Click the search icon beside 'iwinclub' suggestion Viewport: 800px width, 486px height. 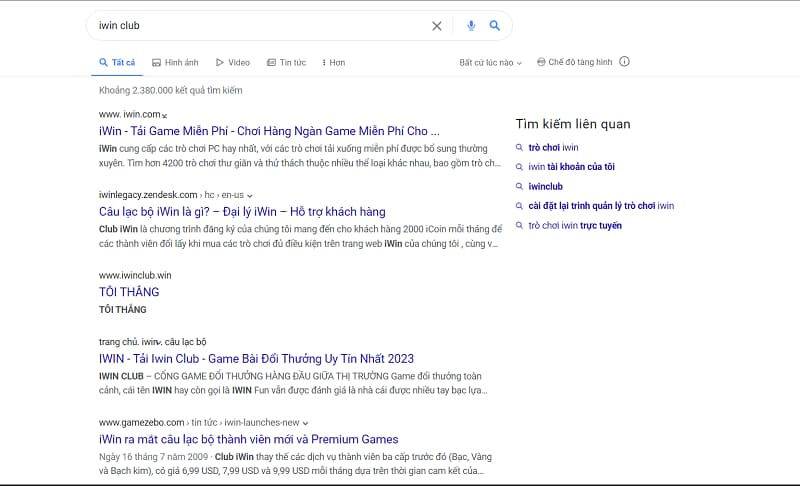[519, 186]
